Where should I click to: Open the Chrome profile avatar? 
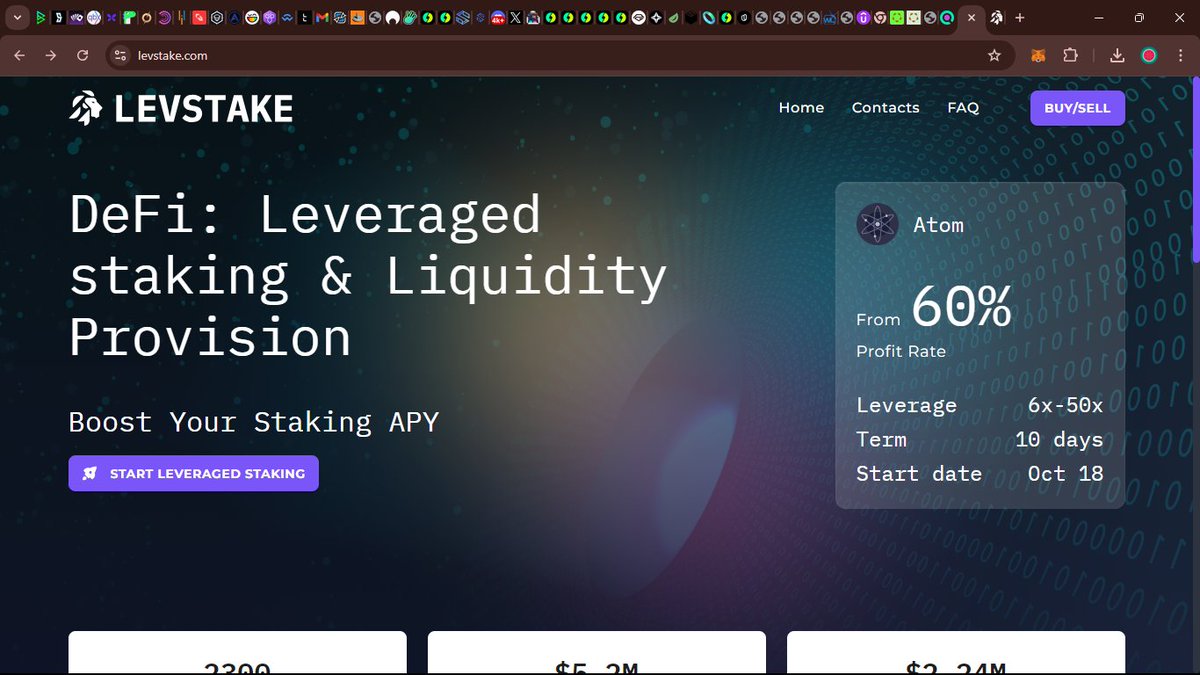[1149, 56]
